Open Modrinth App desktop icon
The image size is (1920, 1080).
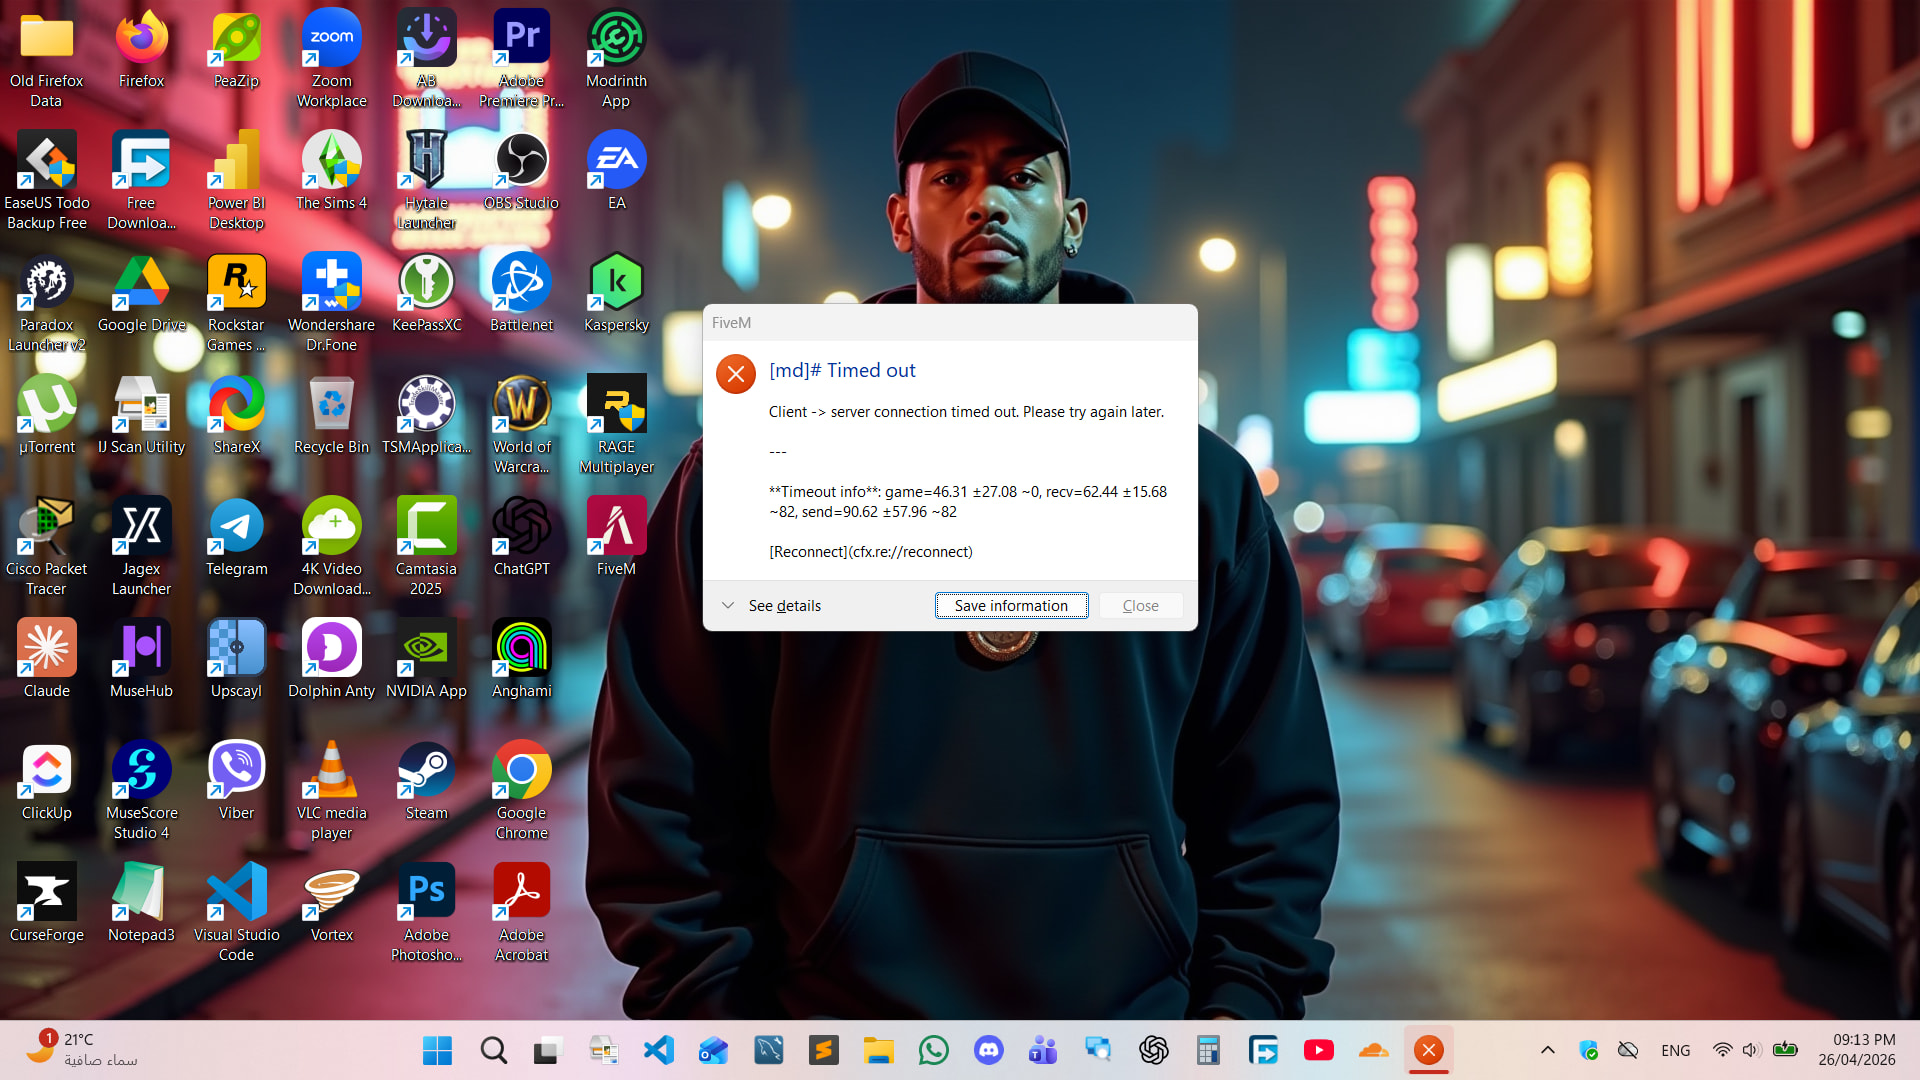click(616, 58)
